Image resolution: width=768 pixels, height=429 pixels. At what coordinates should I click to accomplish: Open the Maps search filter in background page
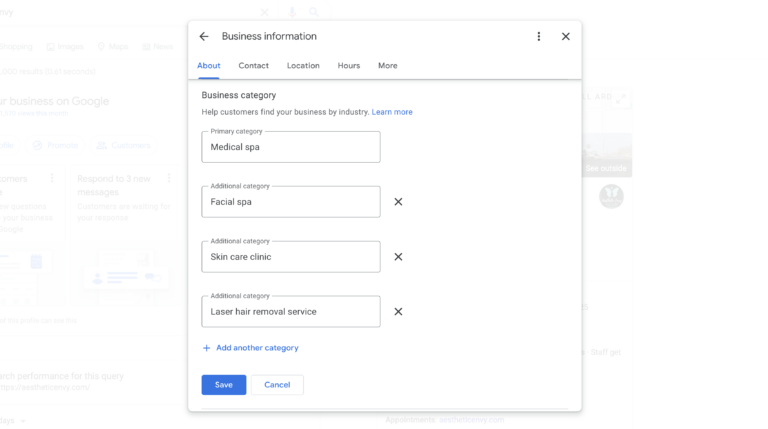pos(113,47)
